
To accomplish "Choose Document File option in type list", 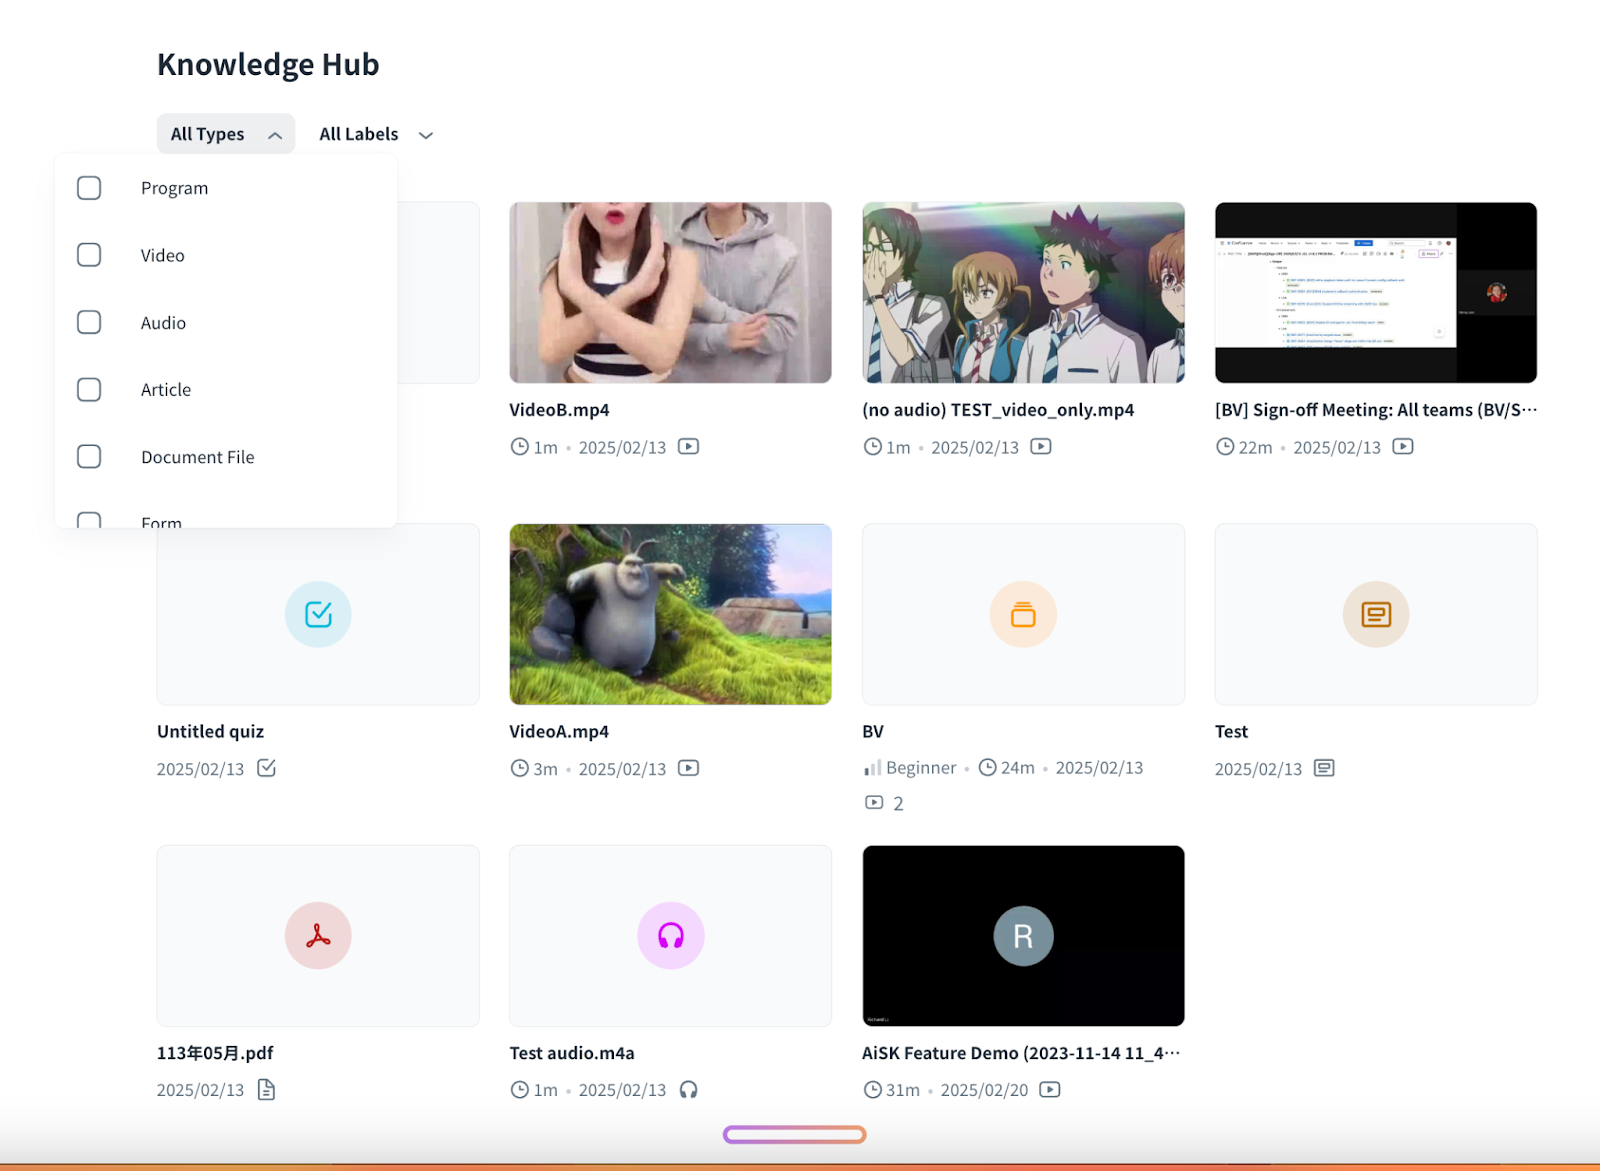I will [197, 457].
